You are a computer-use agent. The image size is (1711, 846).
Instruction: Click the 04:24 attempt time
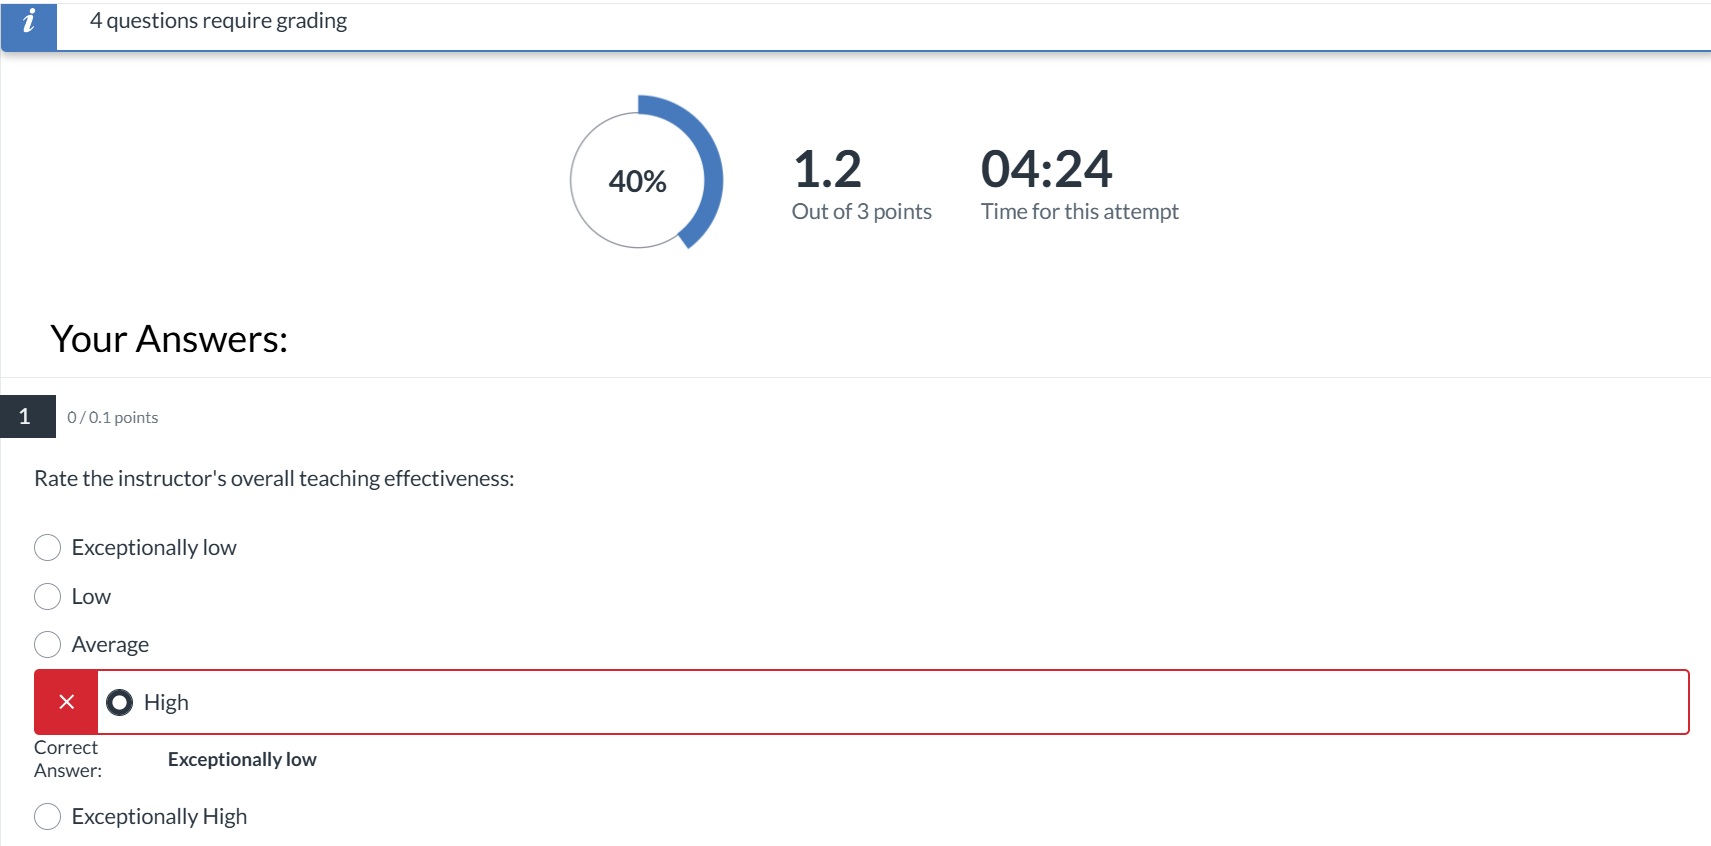coord(1045,169)
